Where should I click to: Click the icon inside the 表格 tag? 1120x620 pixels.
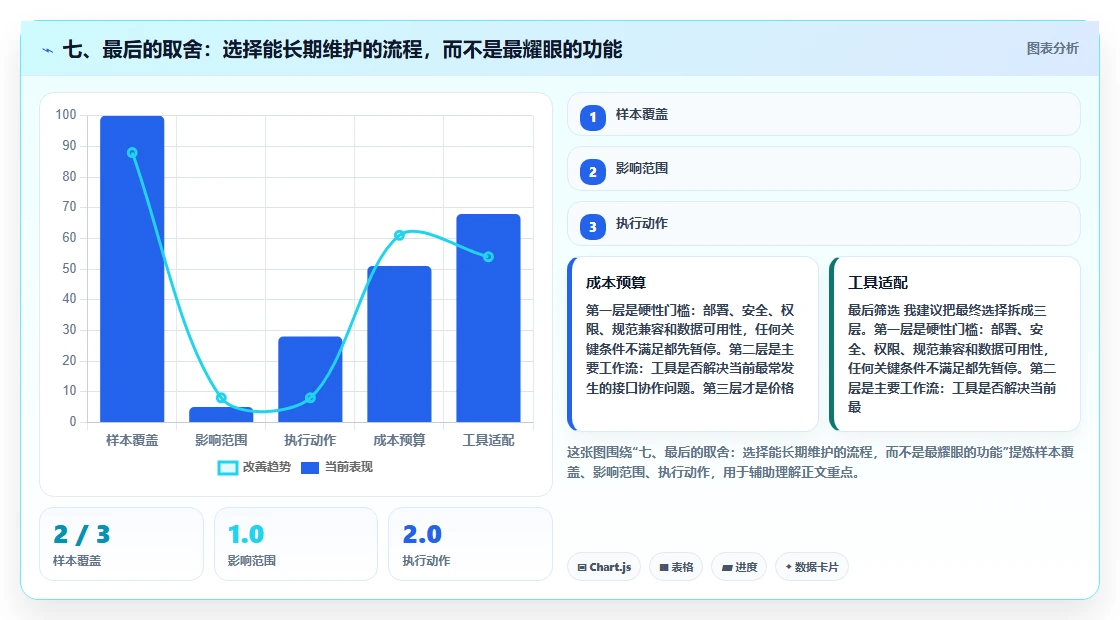point(664,567)
